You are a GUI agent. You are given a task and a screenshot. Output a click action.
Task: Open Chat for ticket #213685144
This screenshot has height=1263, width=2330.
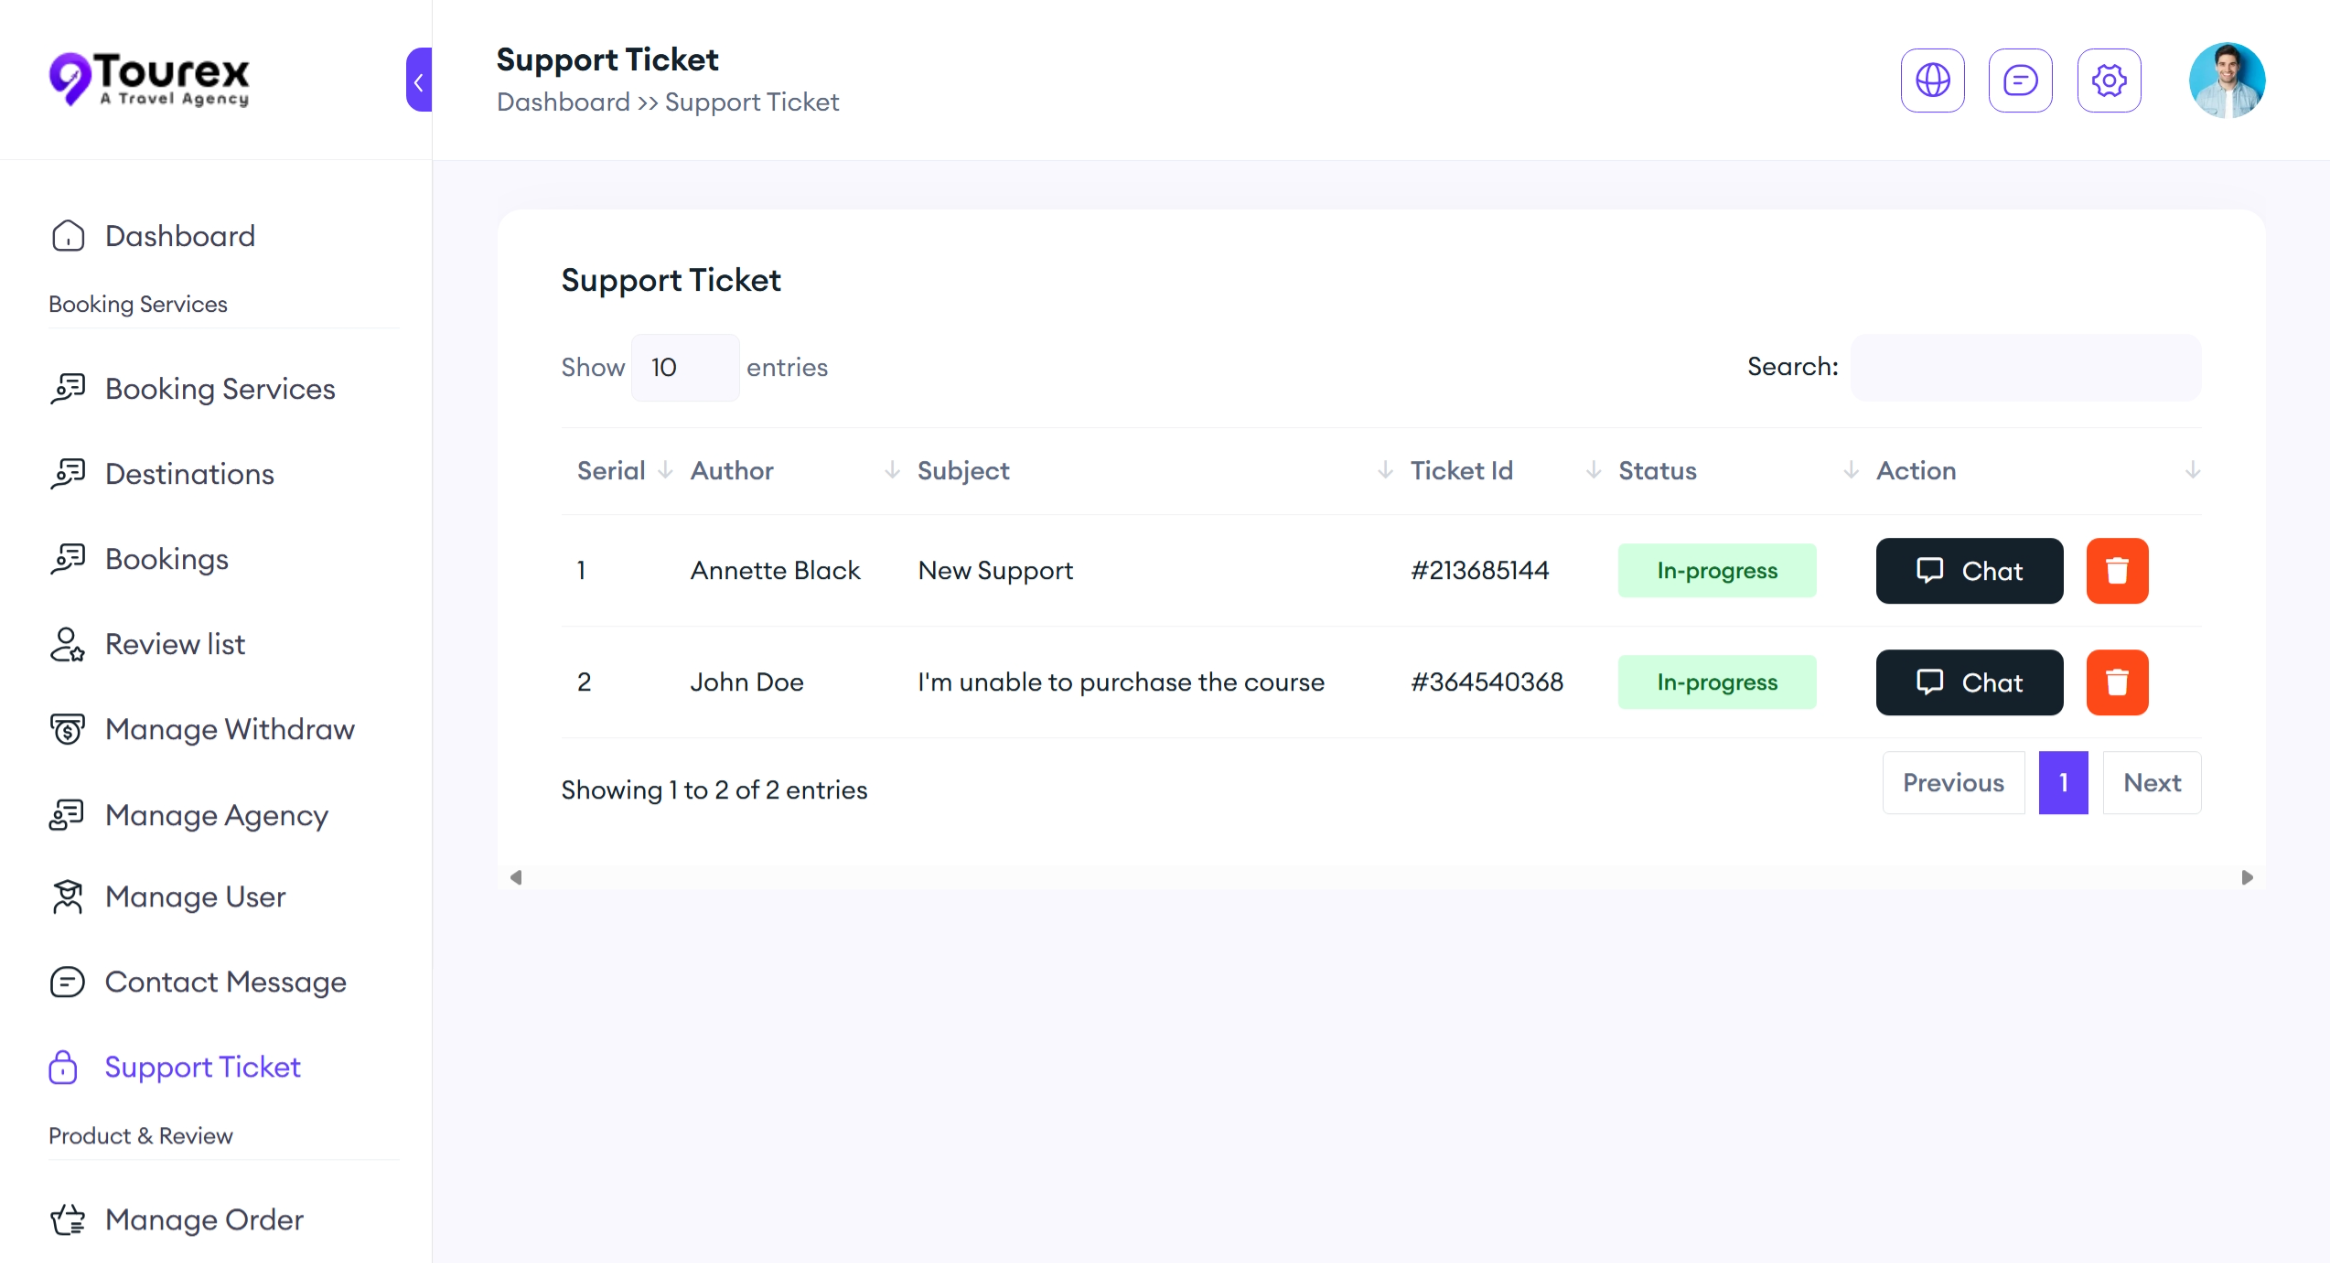pos(1969,571)
